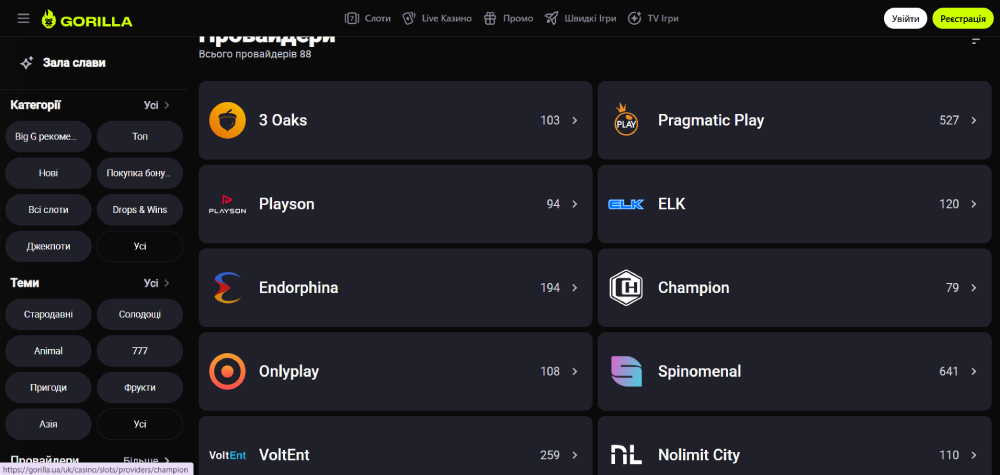Click the Реєстрація button

[x=963, y=19]
